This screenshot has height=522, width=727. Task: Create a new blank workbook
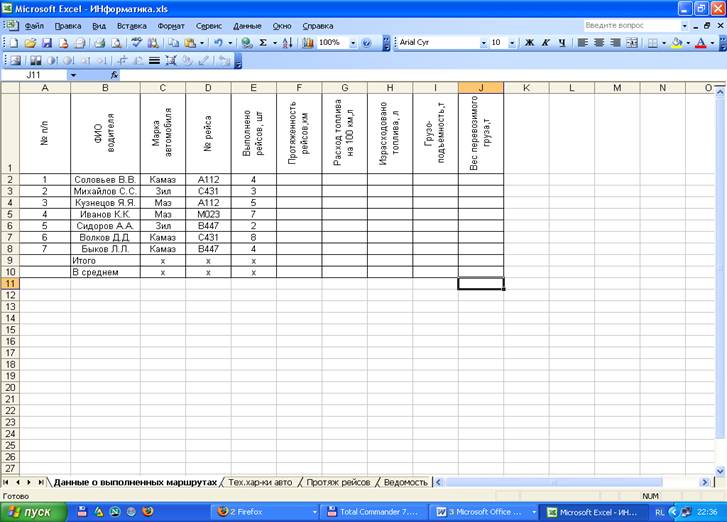point(14,43)
